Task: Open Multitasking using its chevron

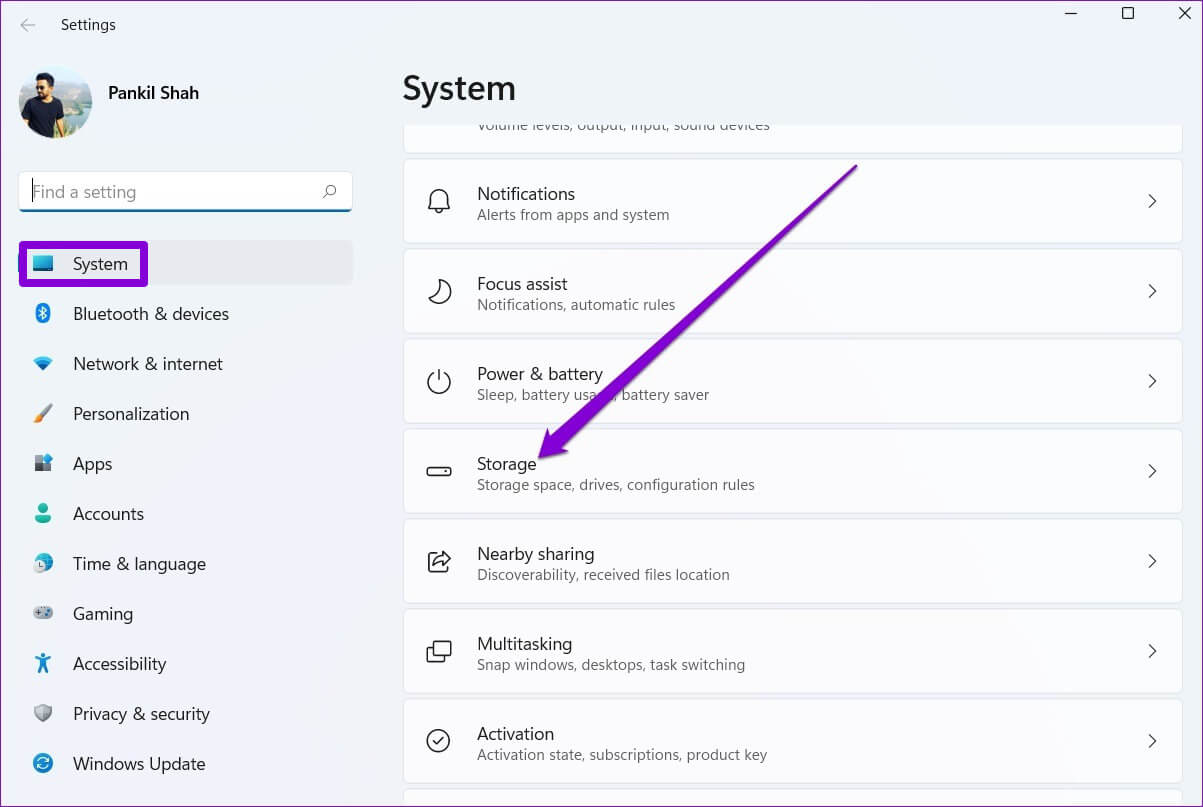Action: tap(1152, 651)
